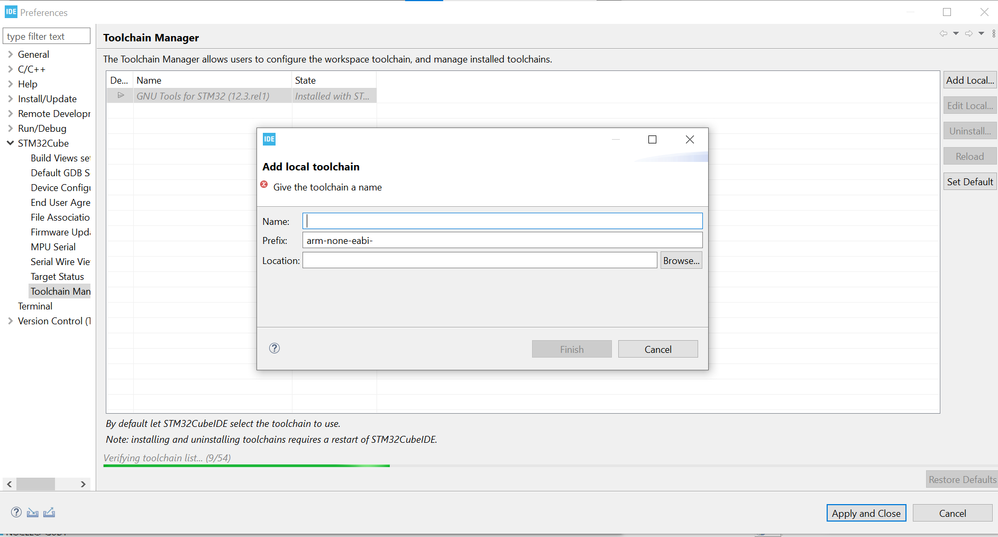The height and width of the screenshot is (537, 998).
Task: Click the left scroll arrow in preferences tree
Action: click(10, 484)
